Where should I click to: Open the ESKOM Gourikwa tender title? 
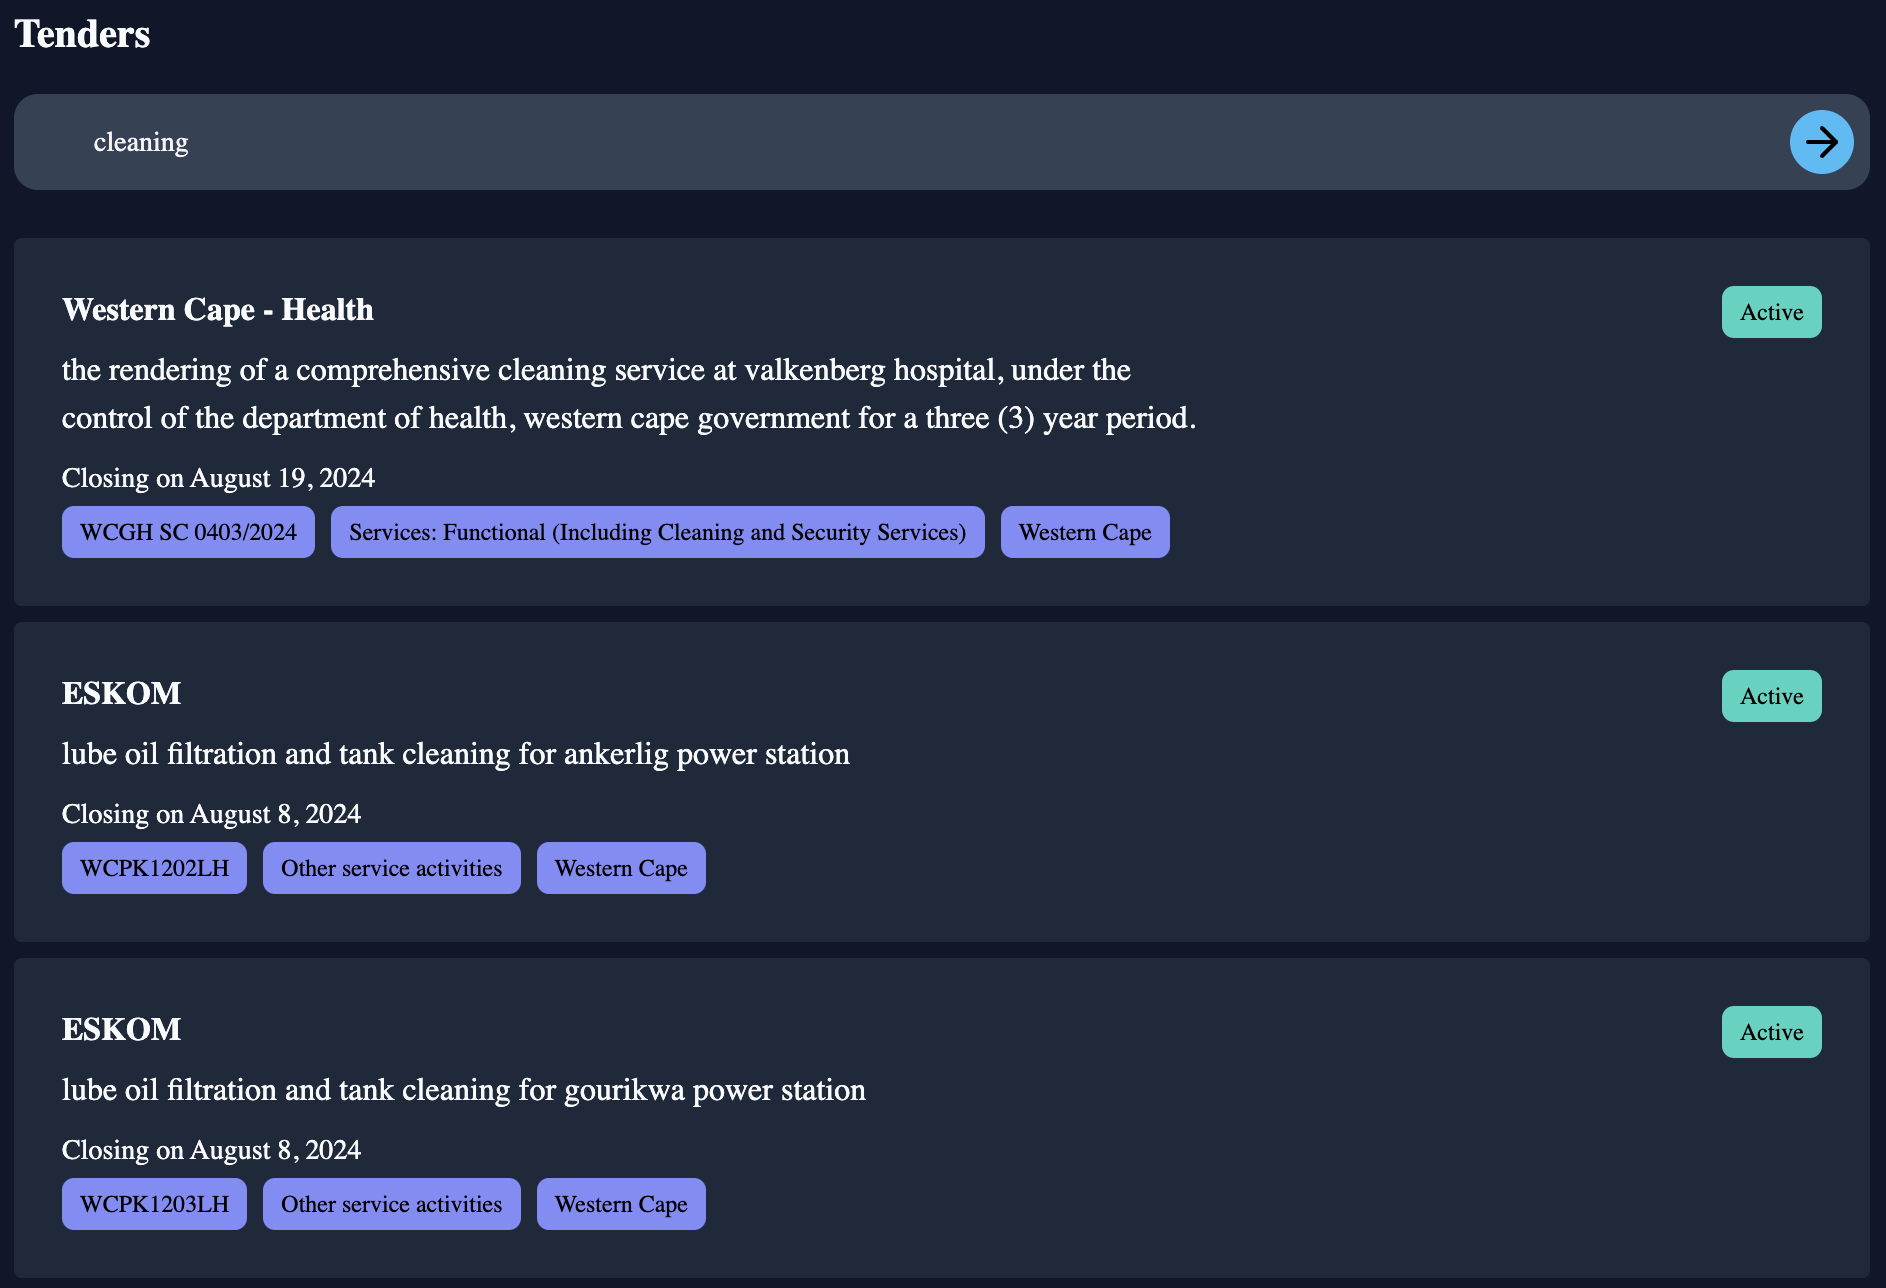point(121,1030)
